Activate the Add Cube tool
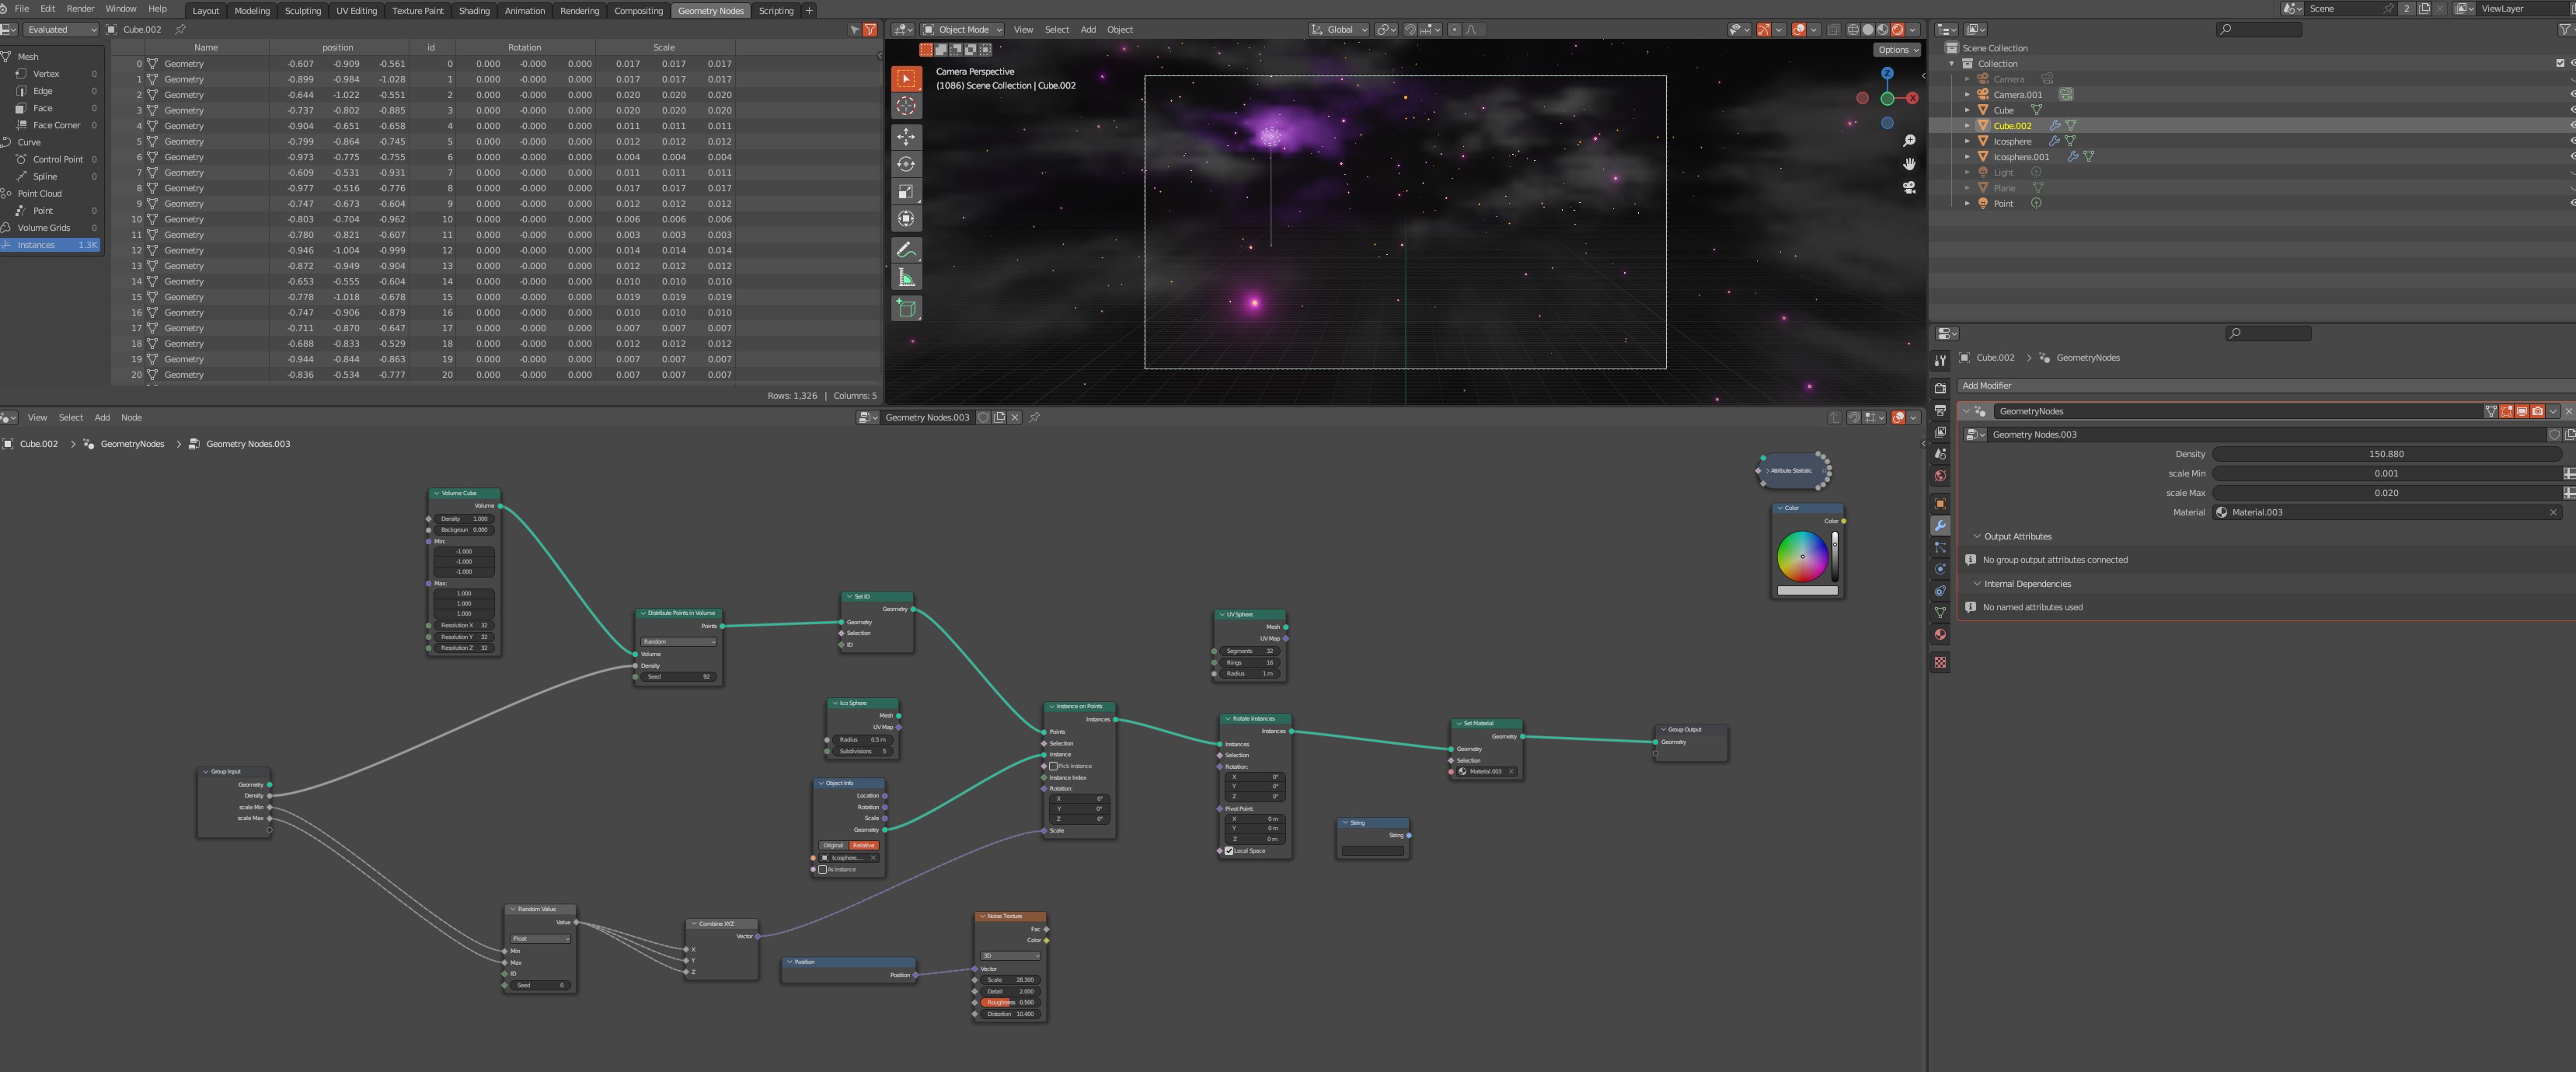 click(x=906, y=308)
